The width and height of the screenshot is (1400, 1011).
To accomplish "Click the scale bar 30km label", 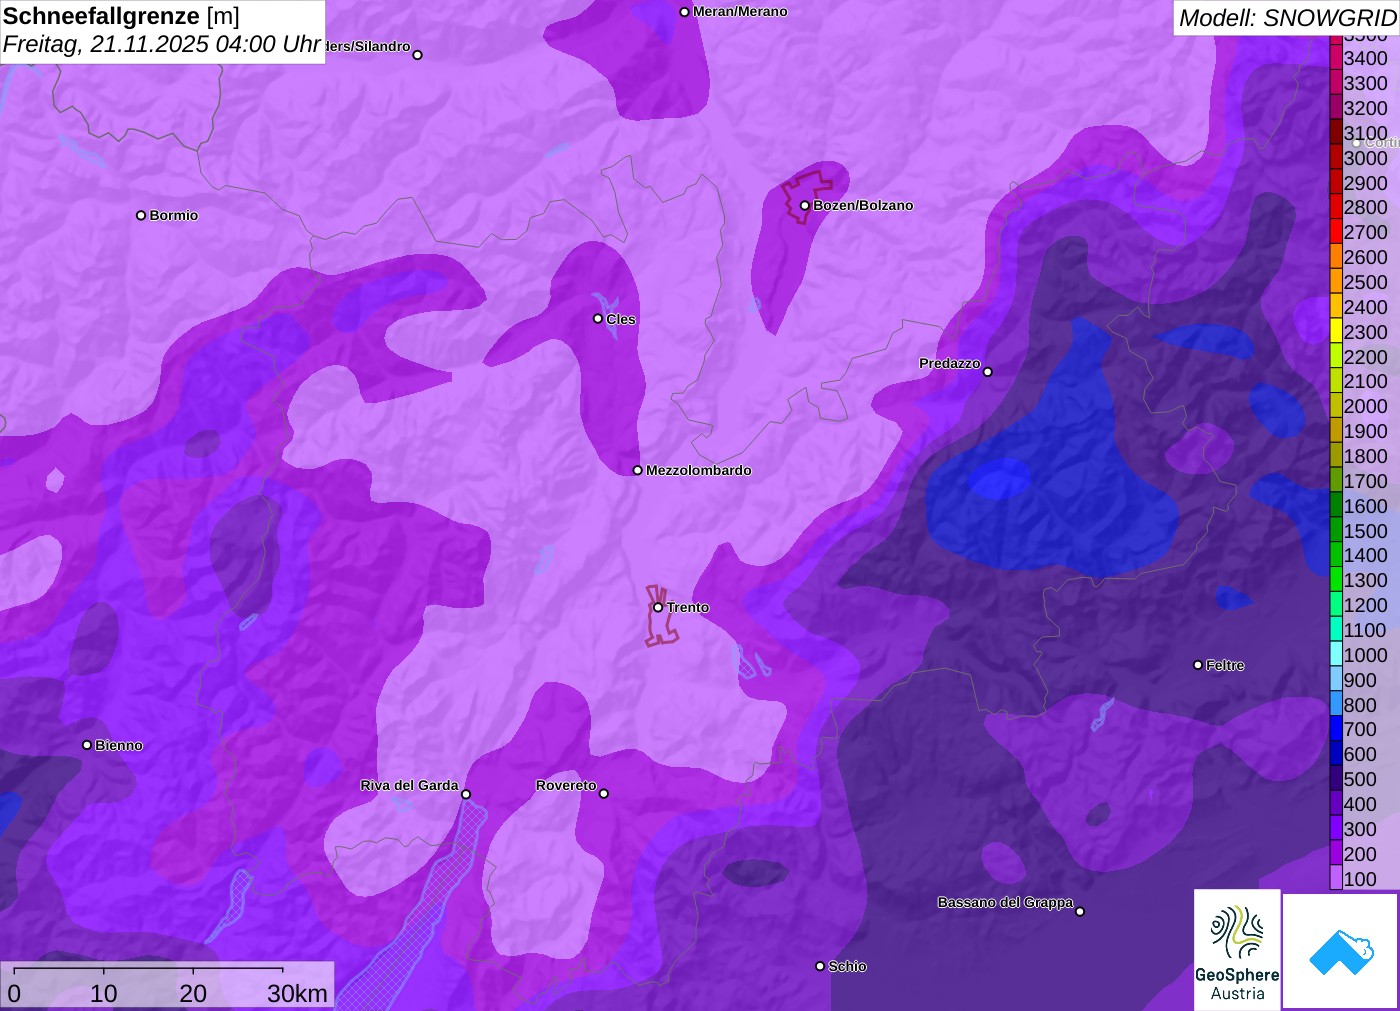I will (x=297, y=994).
